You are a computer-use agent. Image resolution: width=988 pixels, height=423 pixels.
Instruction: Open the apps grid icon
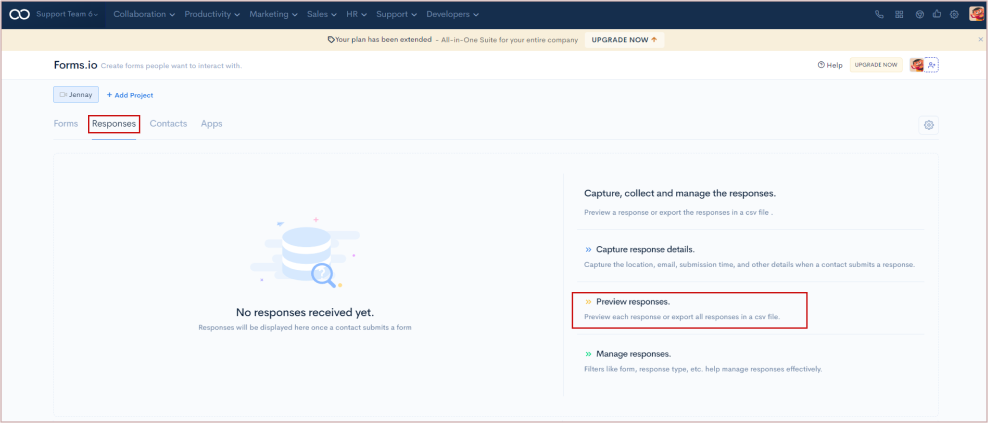(x=899, y=15)
